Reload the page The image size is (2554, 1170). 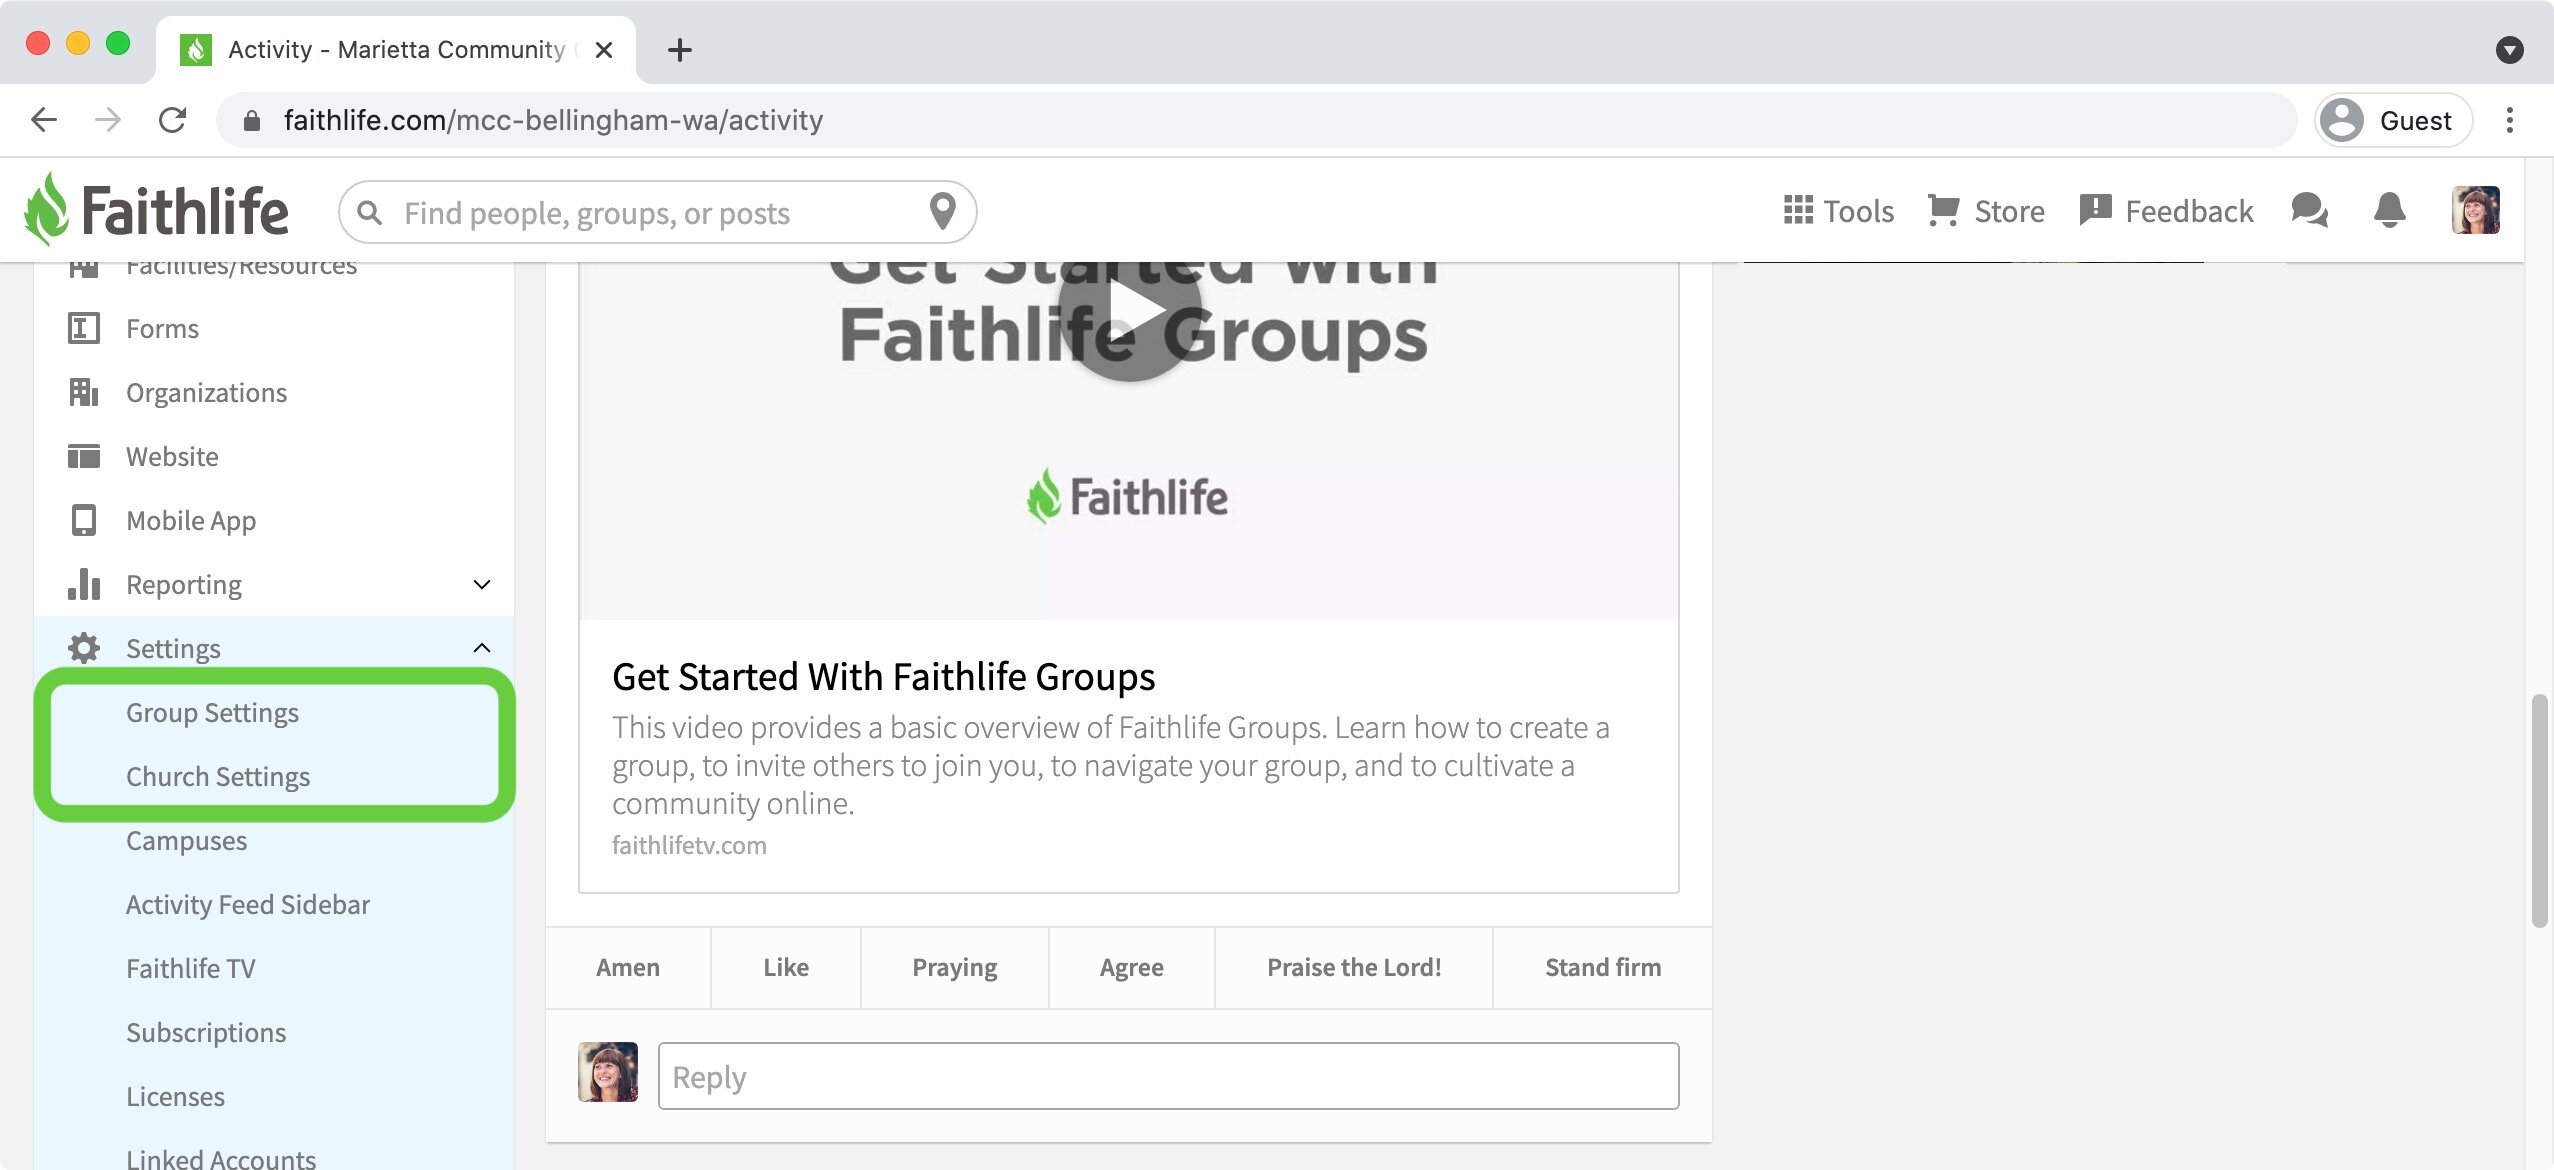click(x=172, y=120)
